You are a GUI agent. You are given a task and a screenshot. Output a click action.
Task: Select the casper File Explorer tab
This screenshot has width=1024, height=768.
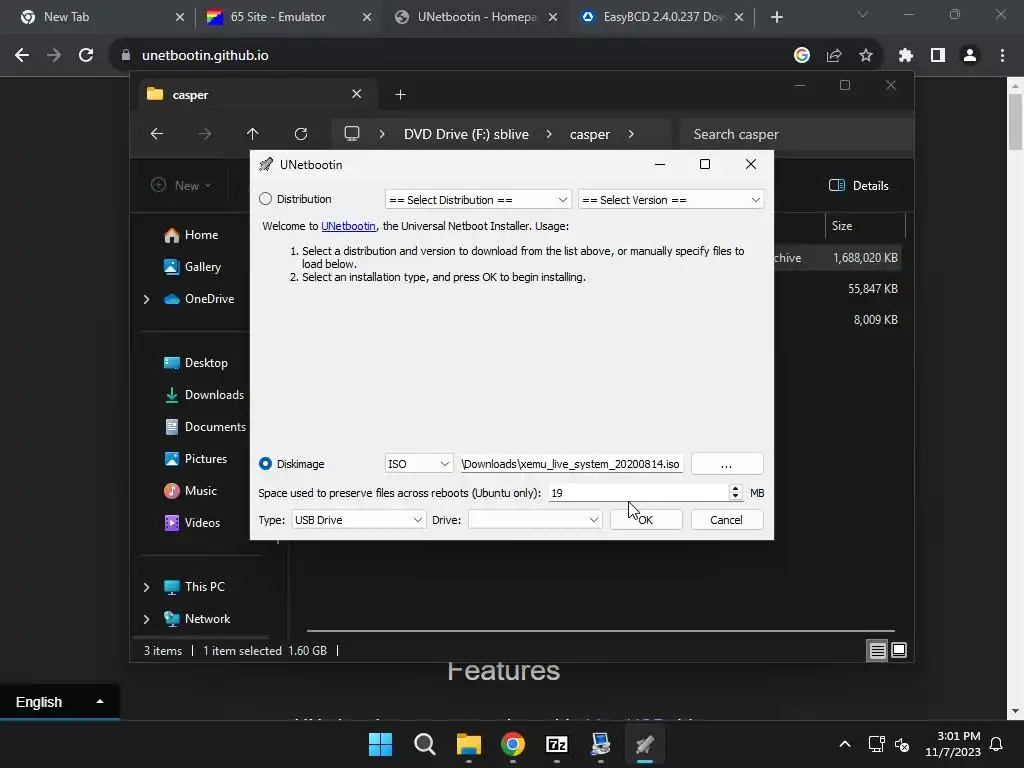point(257,95)
